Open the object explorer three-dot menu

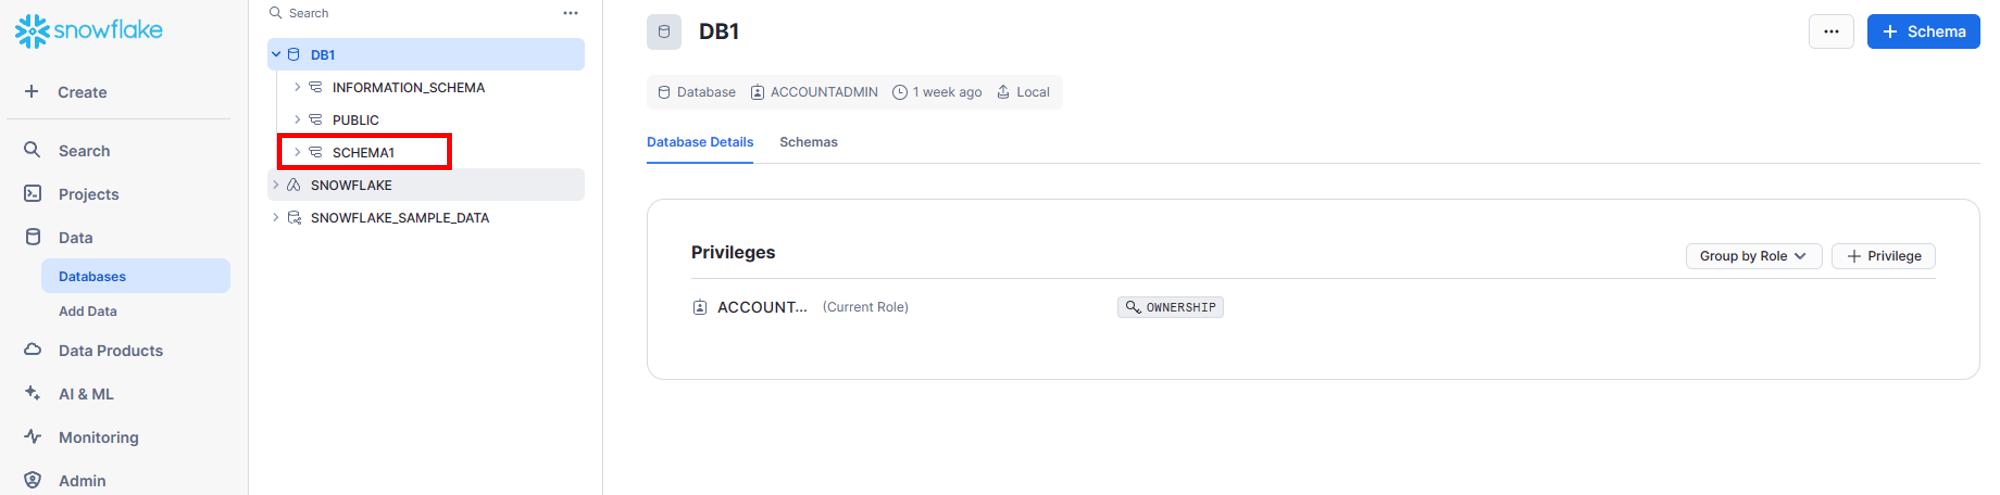click(570, 13)
